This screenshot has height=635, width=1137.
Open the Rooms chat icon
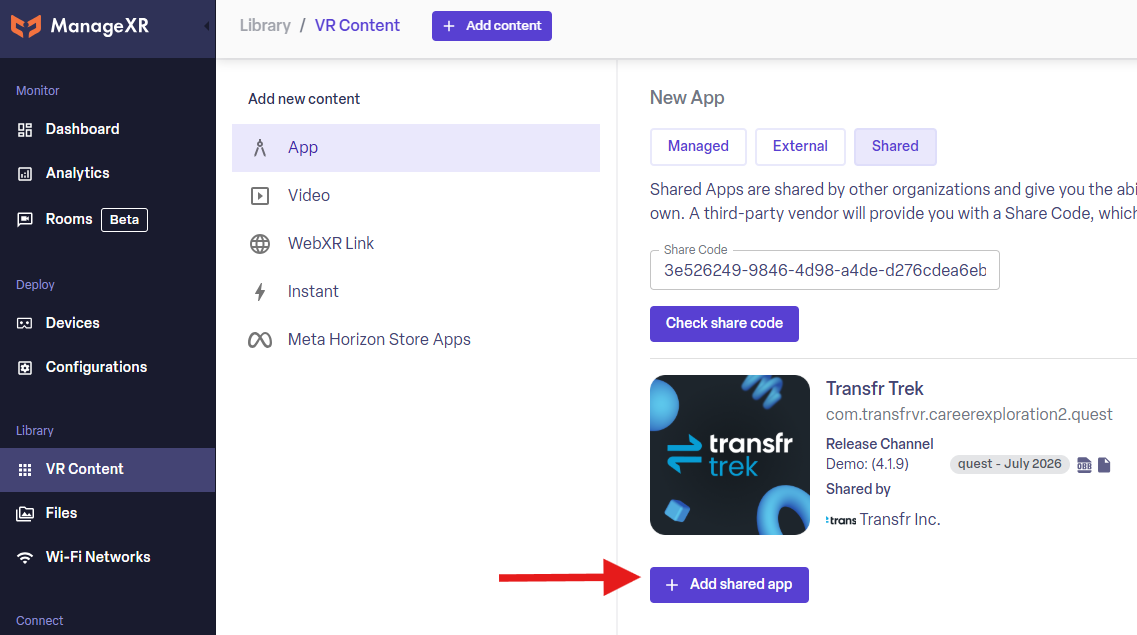click(x=25, y=220)
